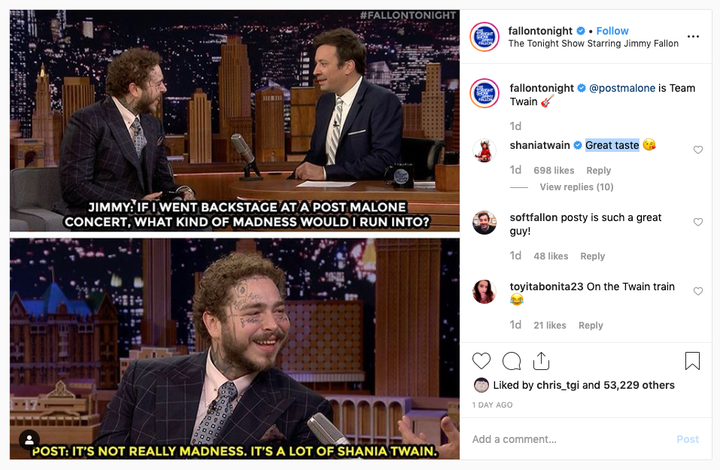
Task: View shaniatwain's profile avatar
Action: [484, 151]
